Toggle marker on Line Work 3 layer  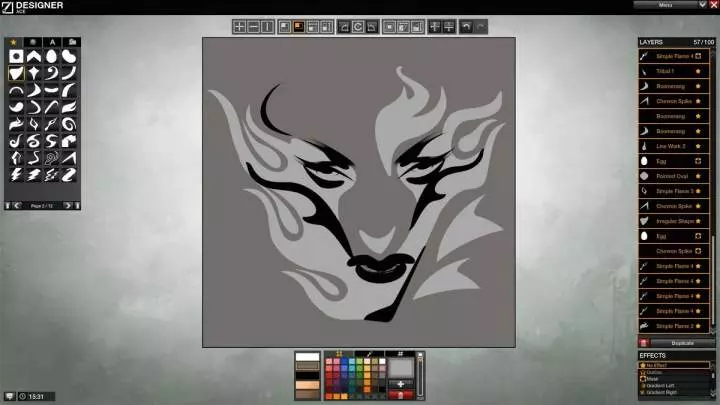(697, 146)
